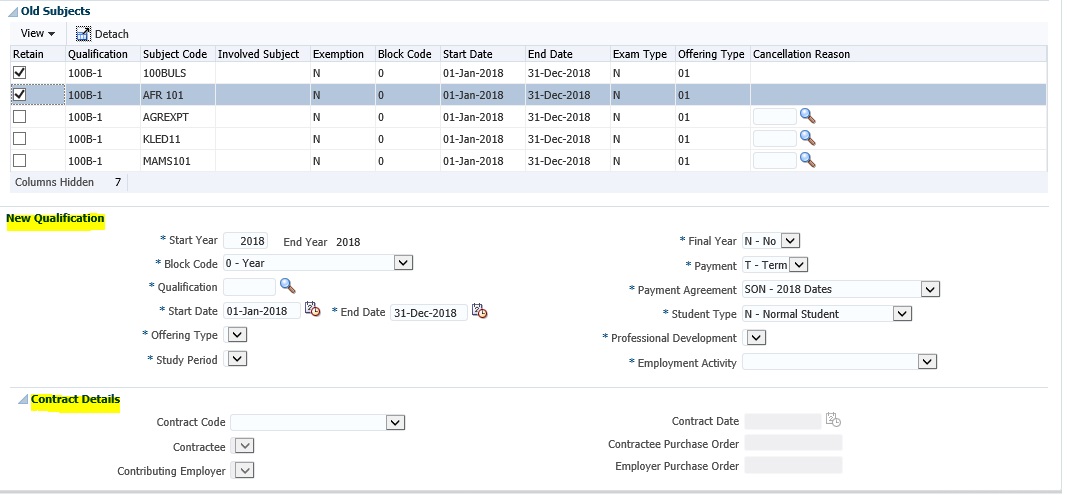This screenshot has width=1067, height=495.
Task: Expand the Payment Agreement dropdown
Action: pos(929,289)
